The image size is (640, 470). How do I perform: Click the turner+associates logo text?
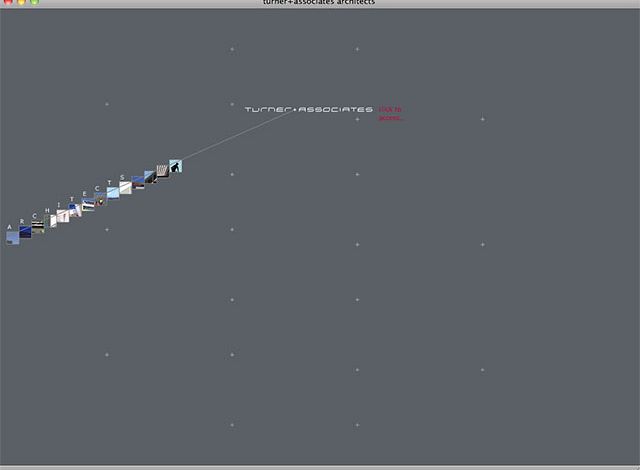[x=308, y=109]
